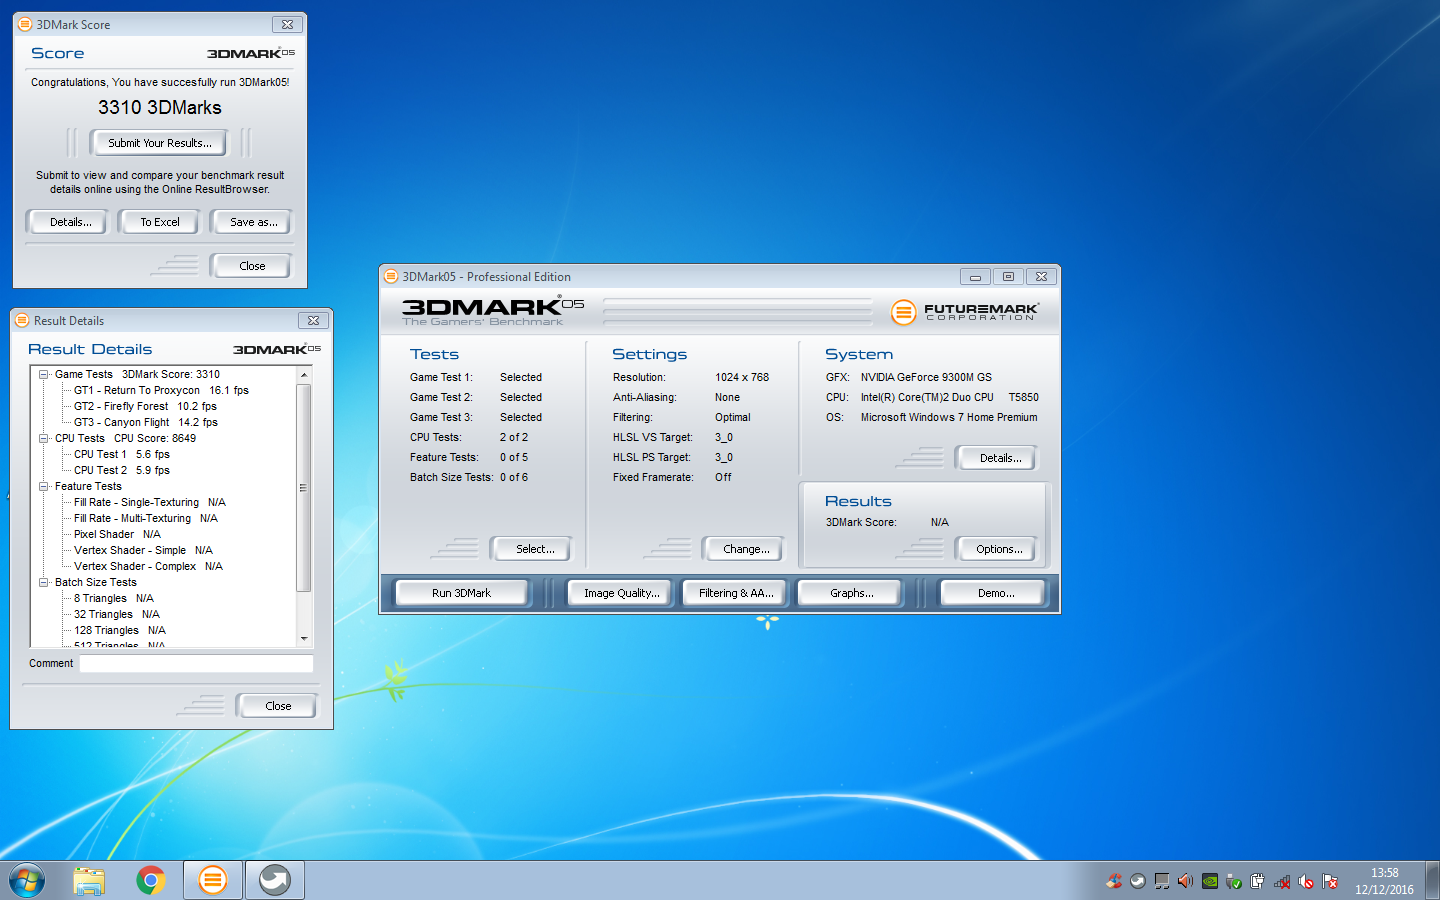Select Vertex Shader - Complex row
Image resolution: width=1440 pixels, height=900 pixels.
tap(148, 567)
